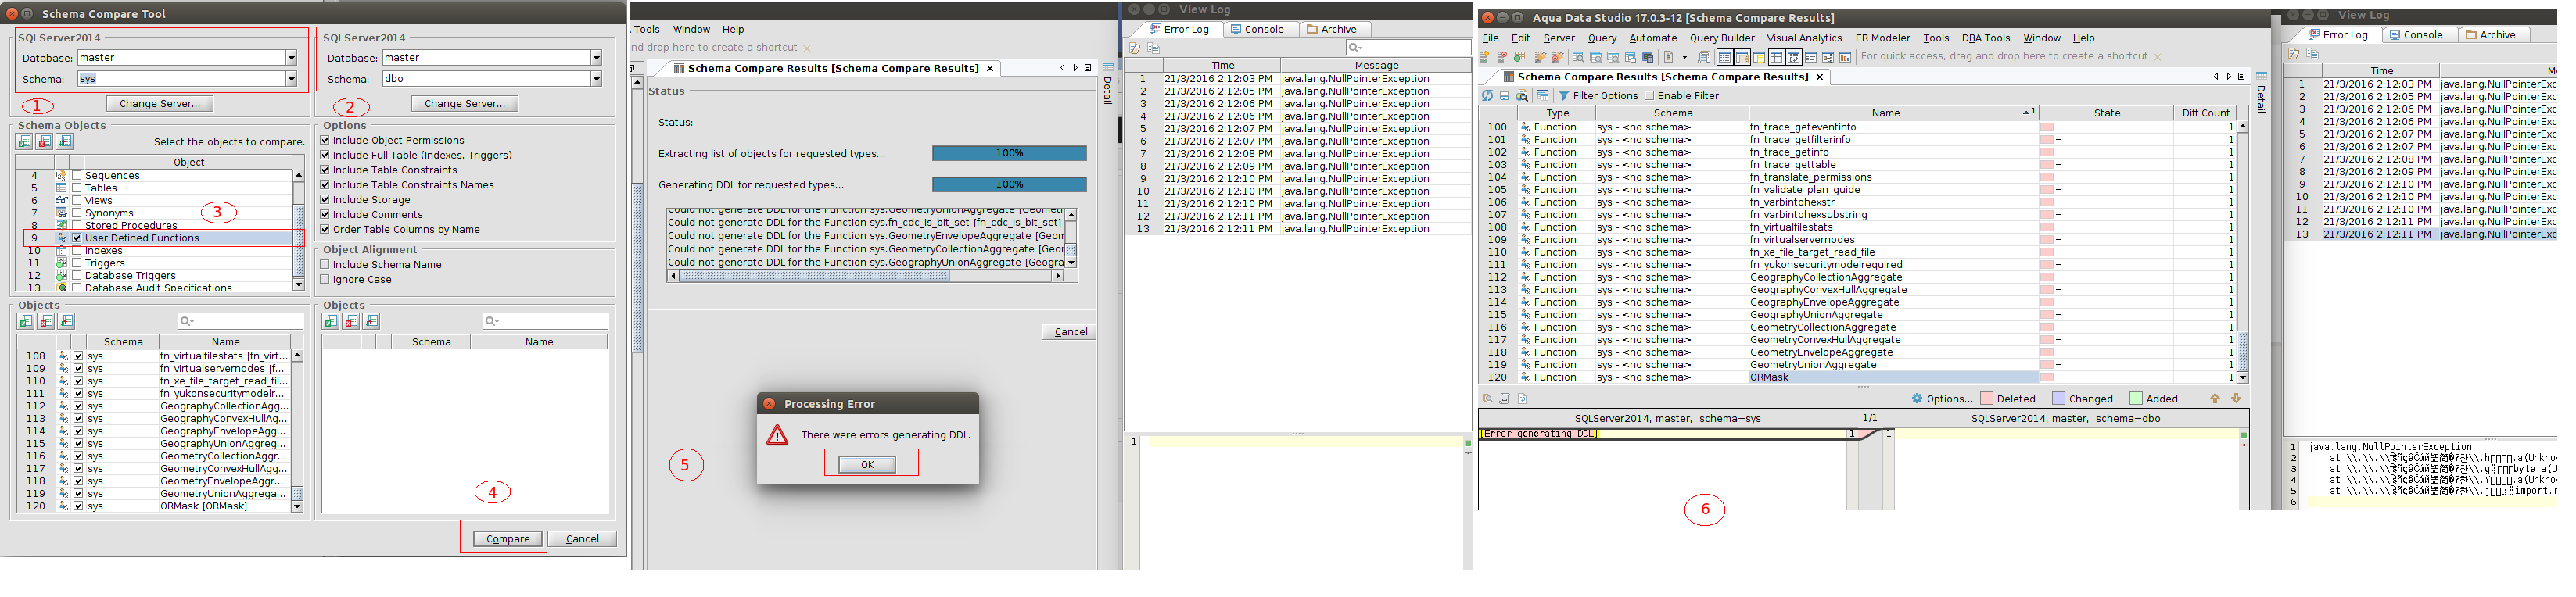Click the invert-selection icon in Schema Objects toolbar
2576x597 pixels.
click(x=64, y=142)
